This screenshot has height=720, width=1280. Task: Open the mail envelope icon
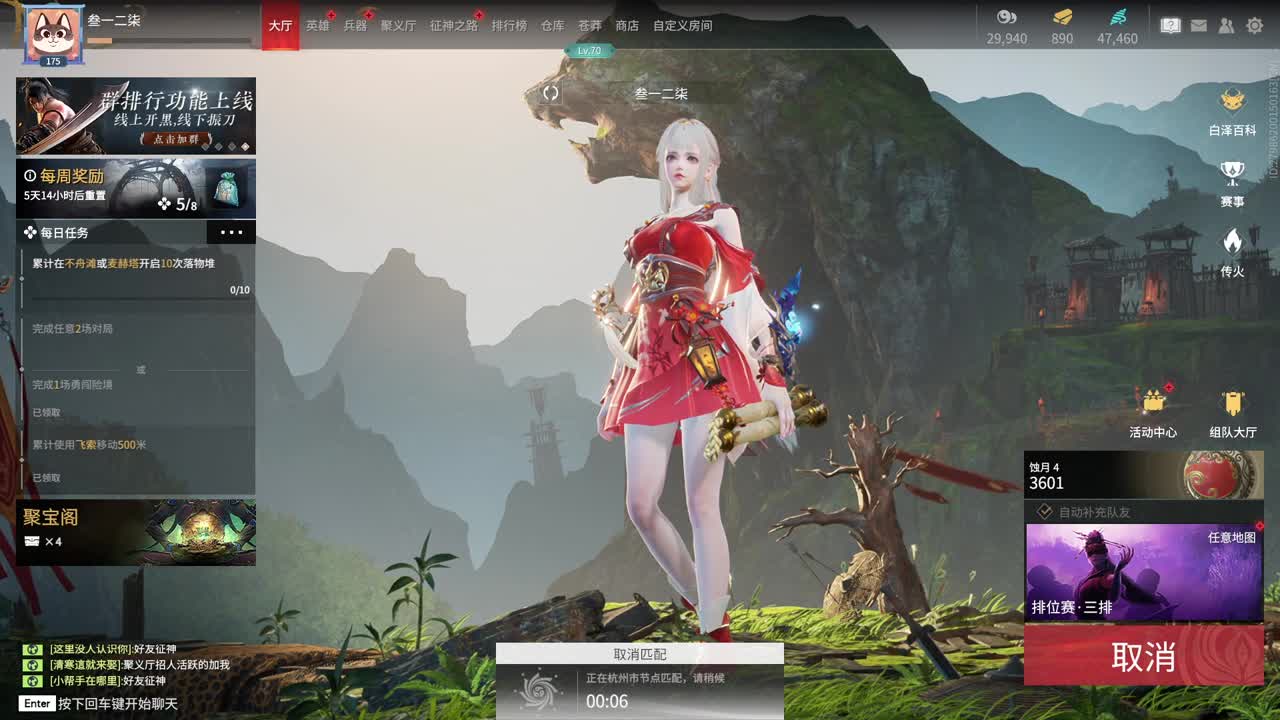[1198, 26]
